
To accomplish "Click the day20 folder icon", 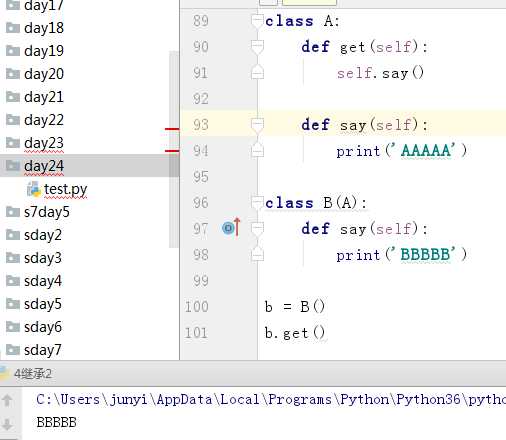I will coord(13,74).
